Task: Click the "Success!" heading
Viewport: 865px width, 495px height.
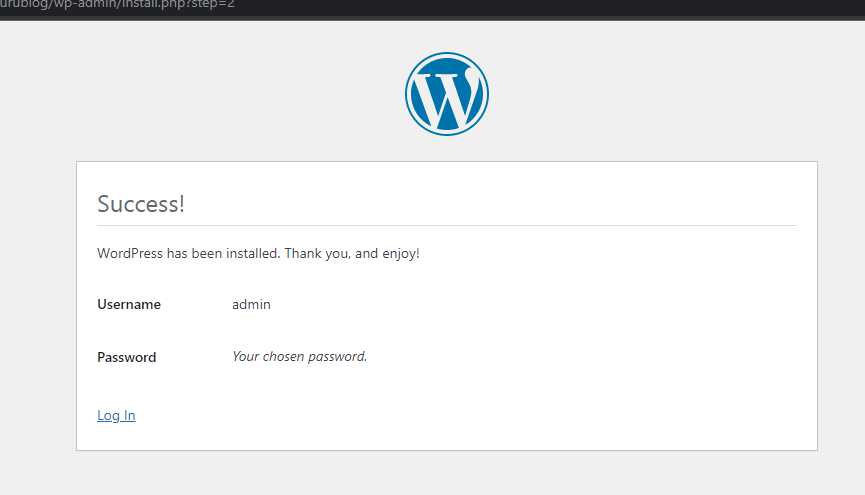Action: click(141, 204)
